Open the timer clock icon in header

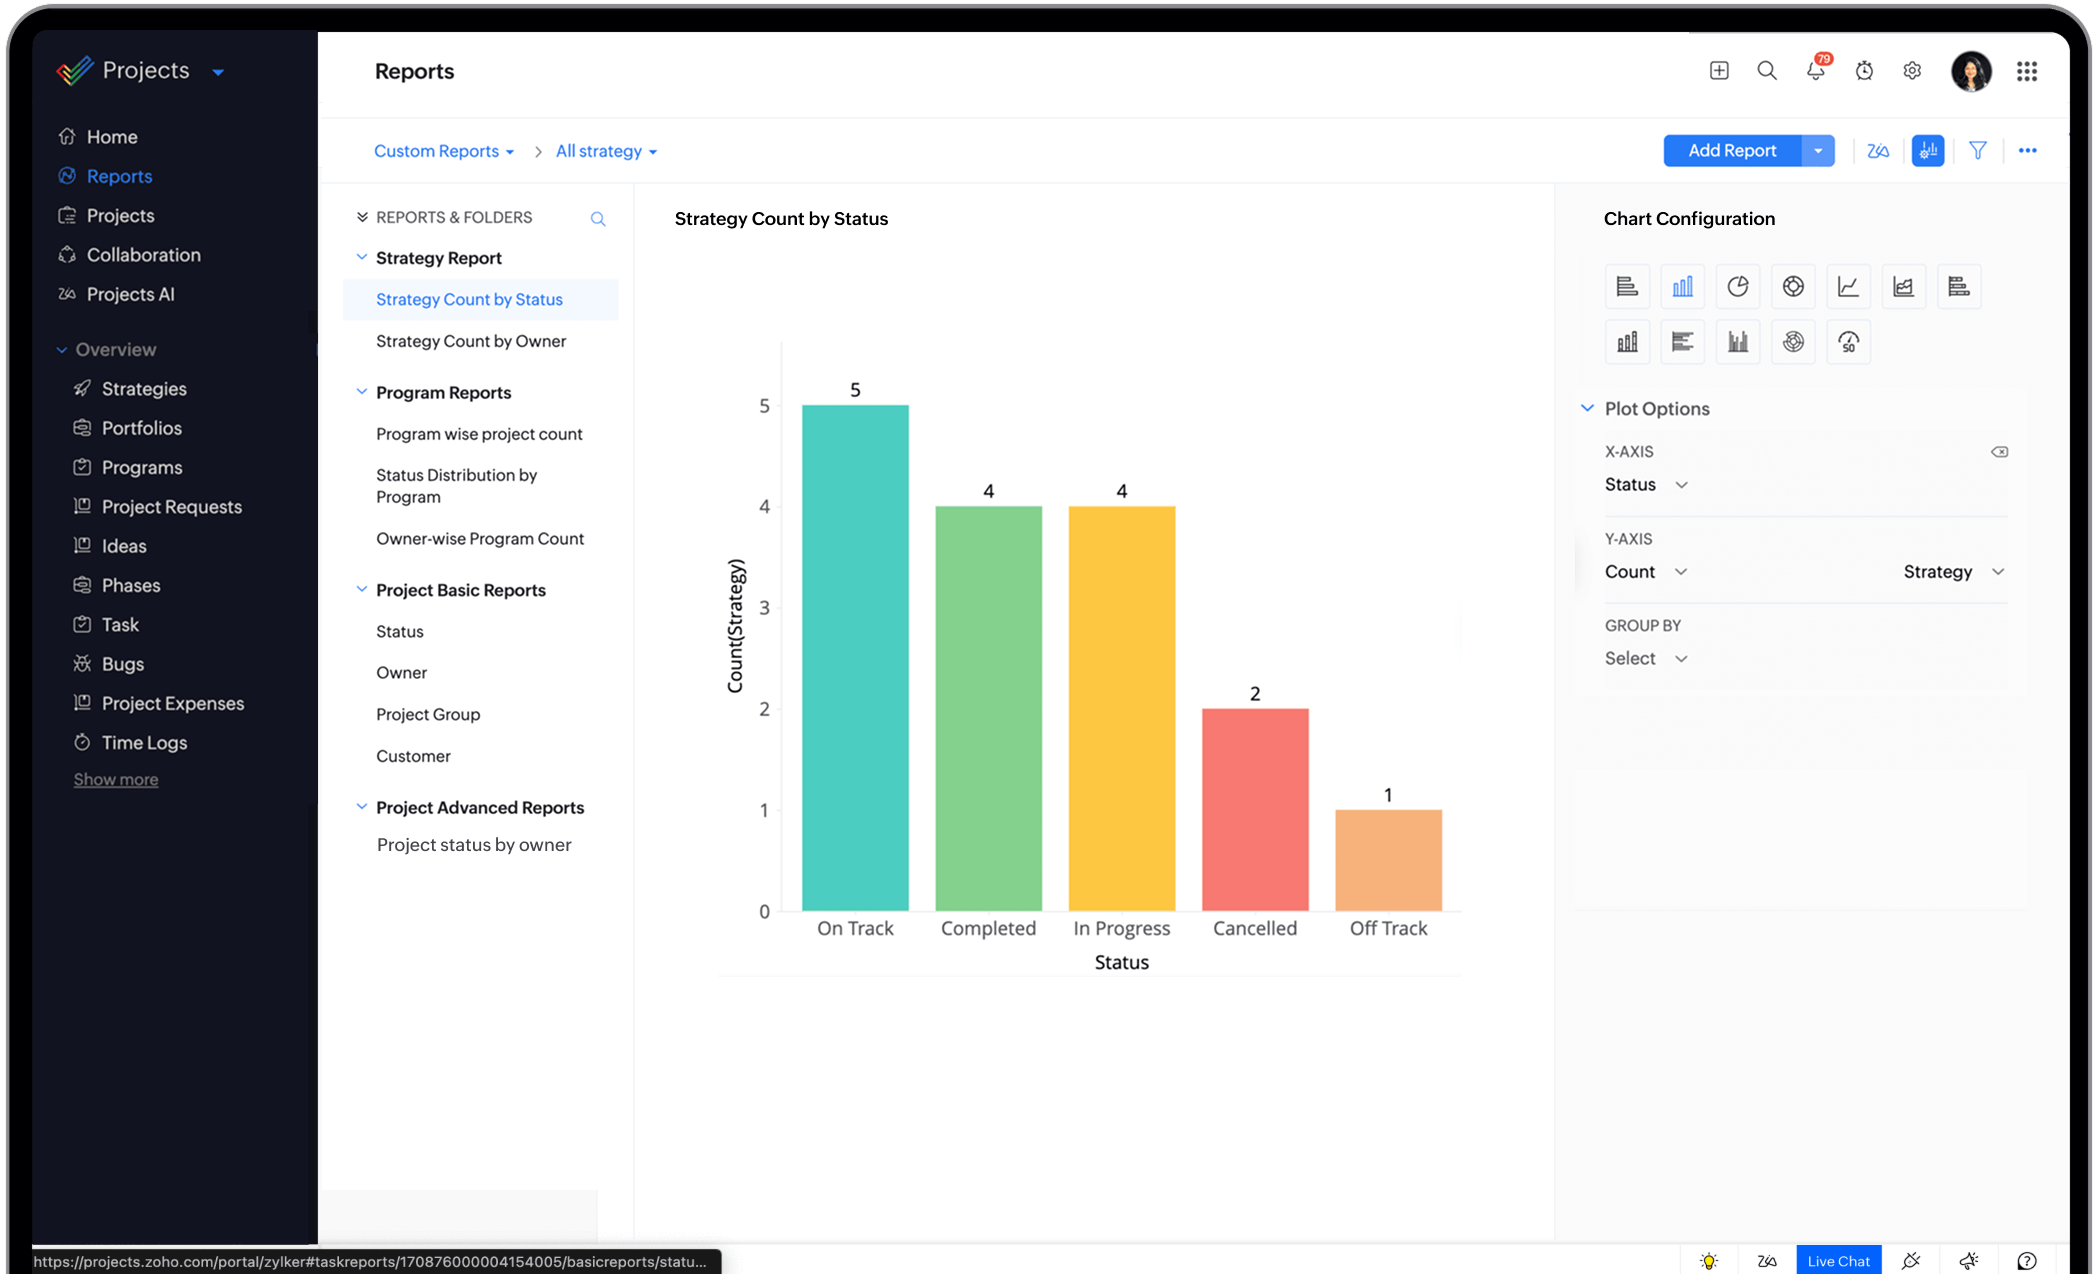coord(1864,71)
